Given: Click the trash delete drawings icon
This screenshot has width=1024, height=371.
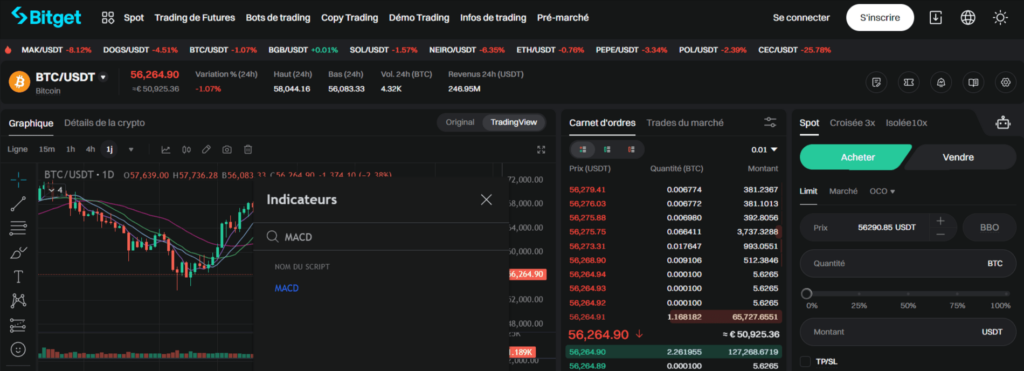Looking at the screenshot, I should coord(248,150).
